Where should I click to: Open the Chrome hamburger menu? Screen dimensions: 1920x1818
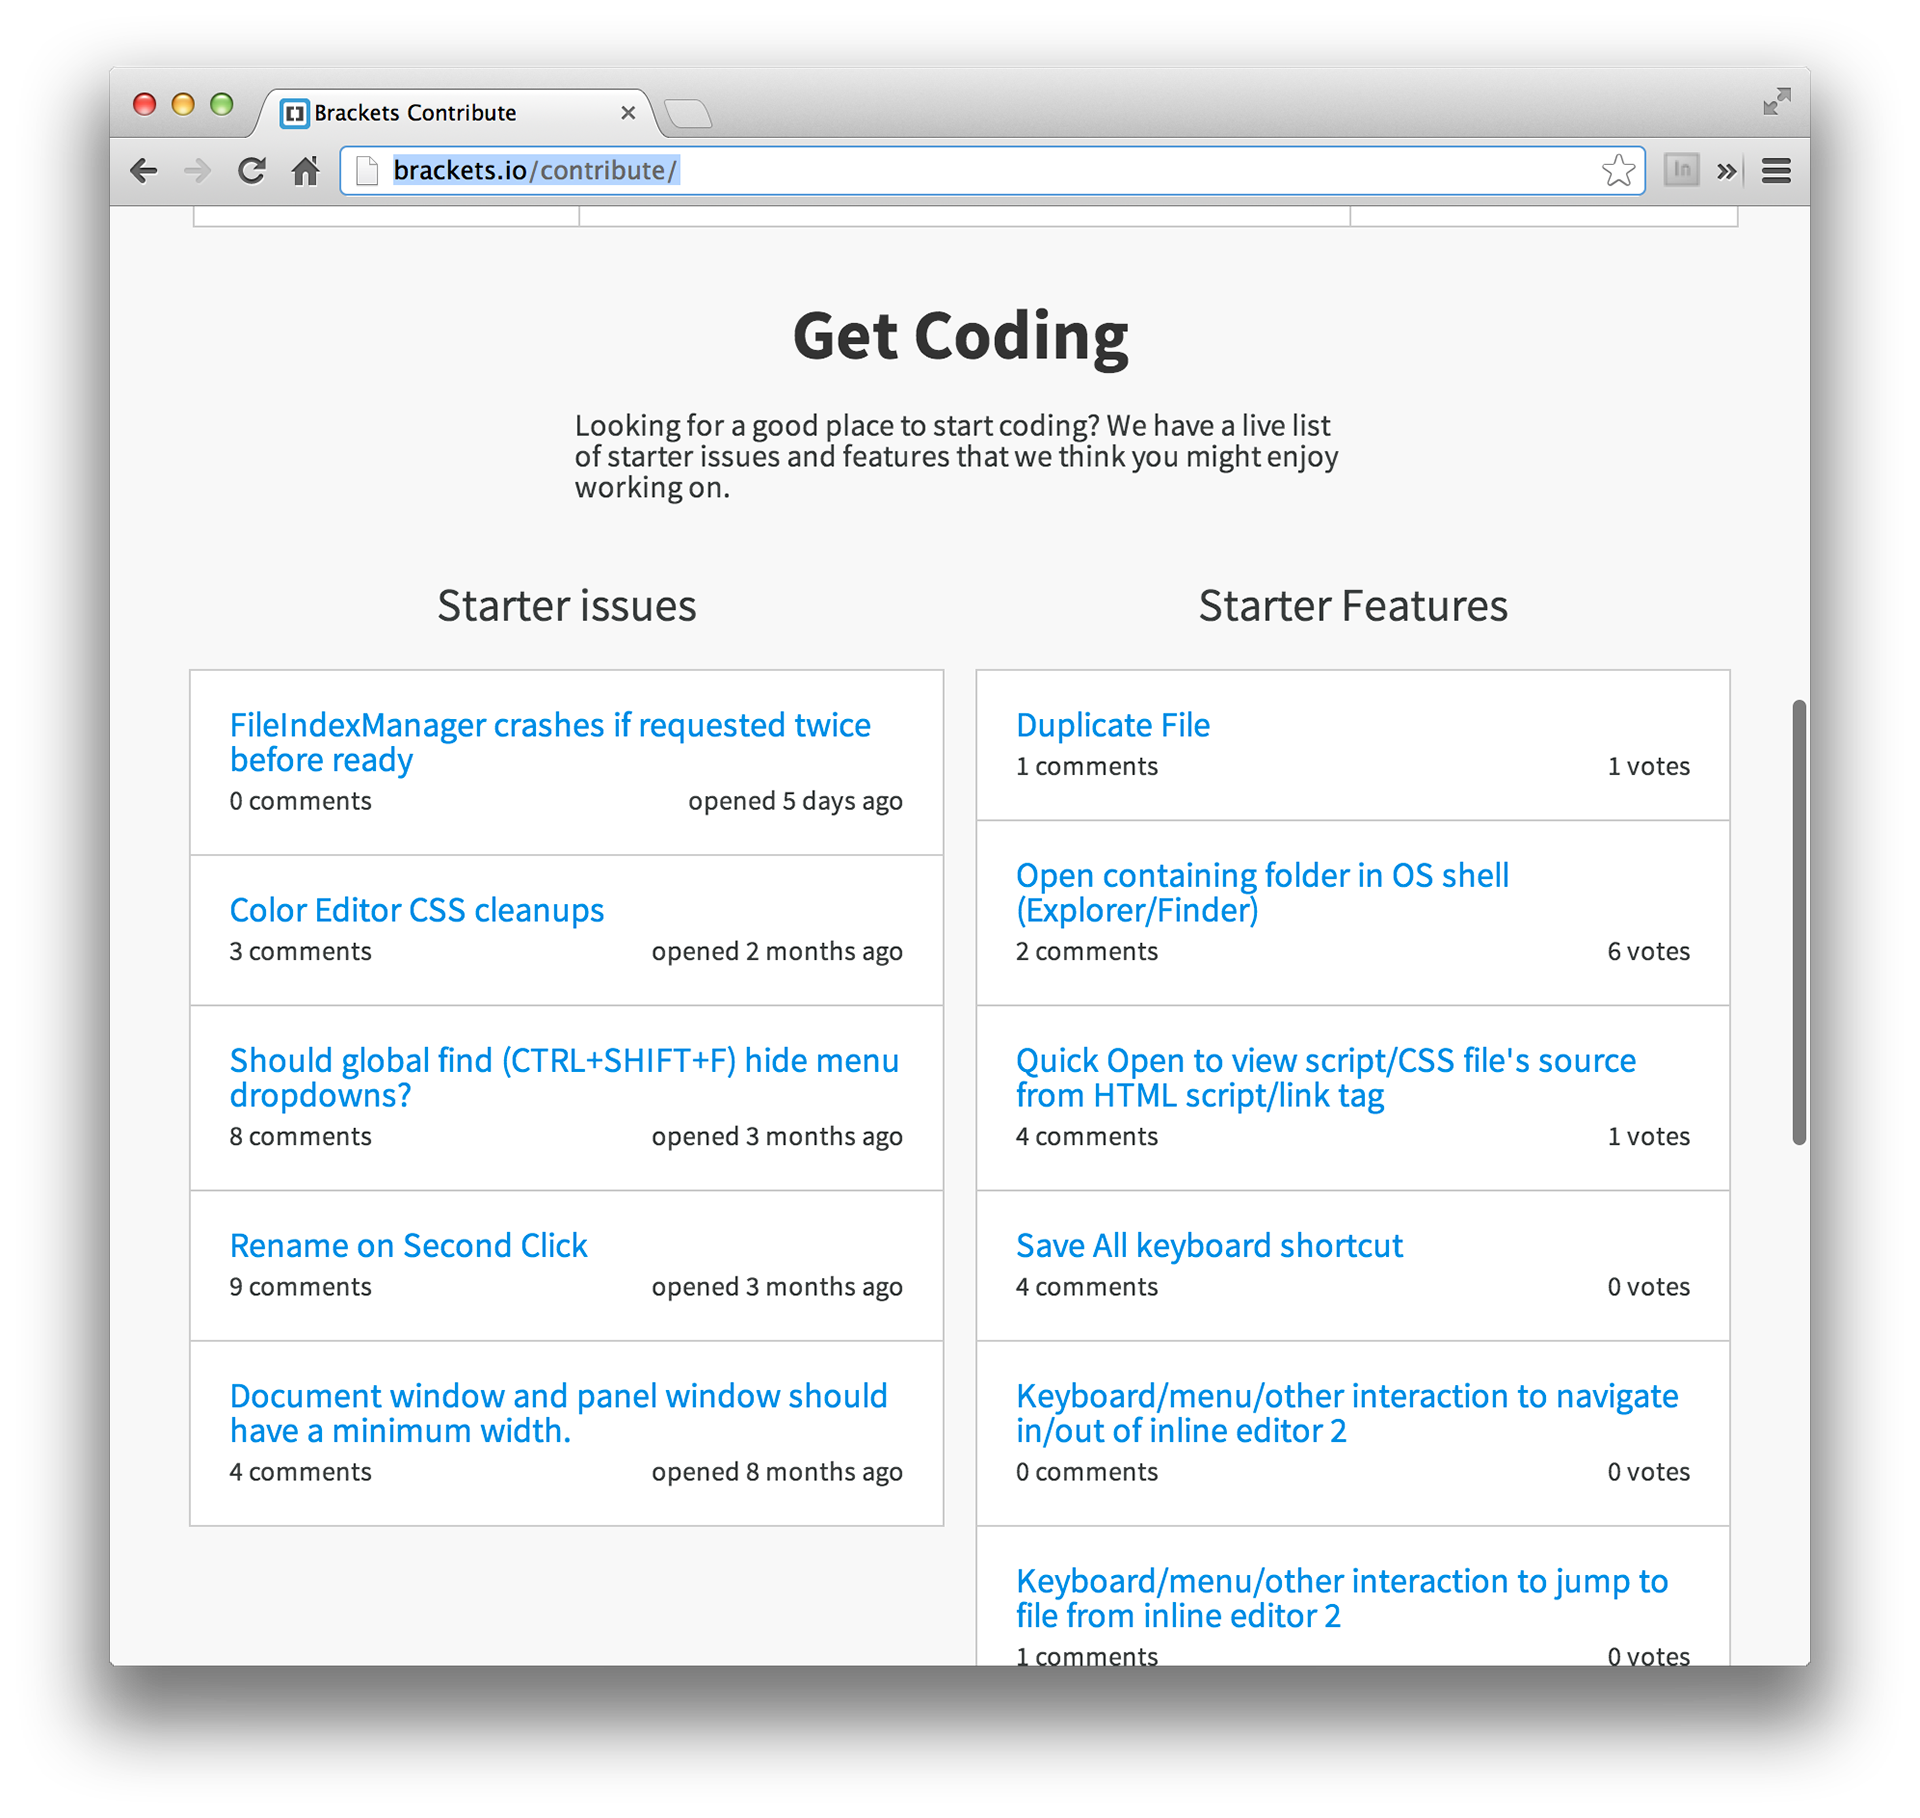click(x=1776, y=171)
